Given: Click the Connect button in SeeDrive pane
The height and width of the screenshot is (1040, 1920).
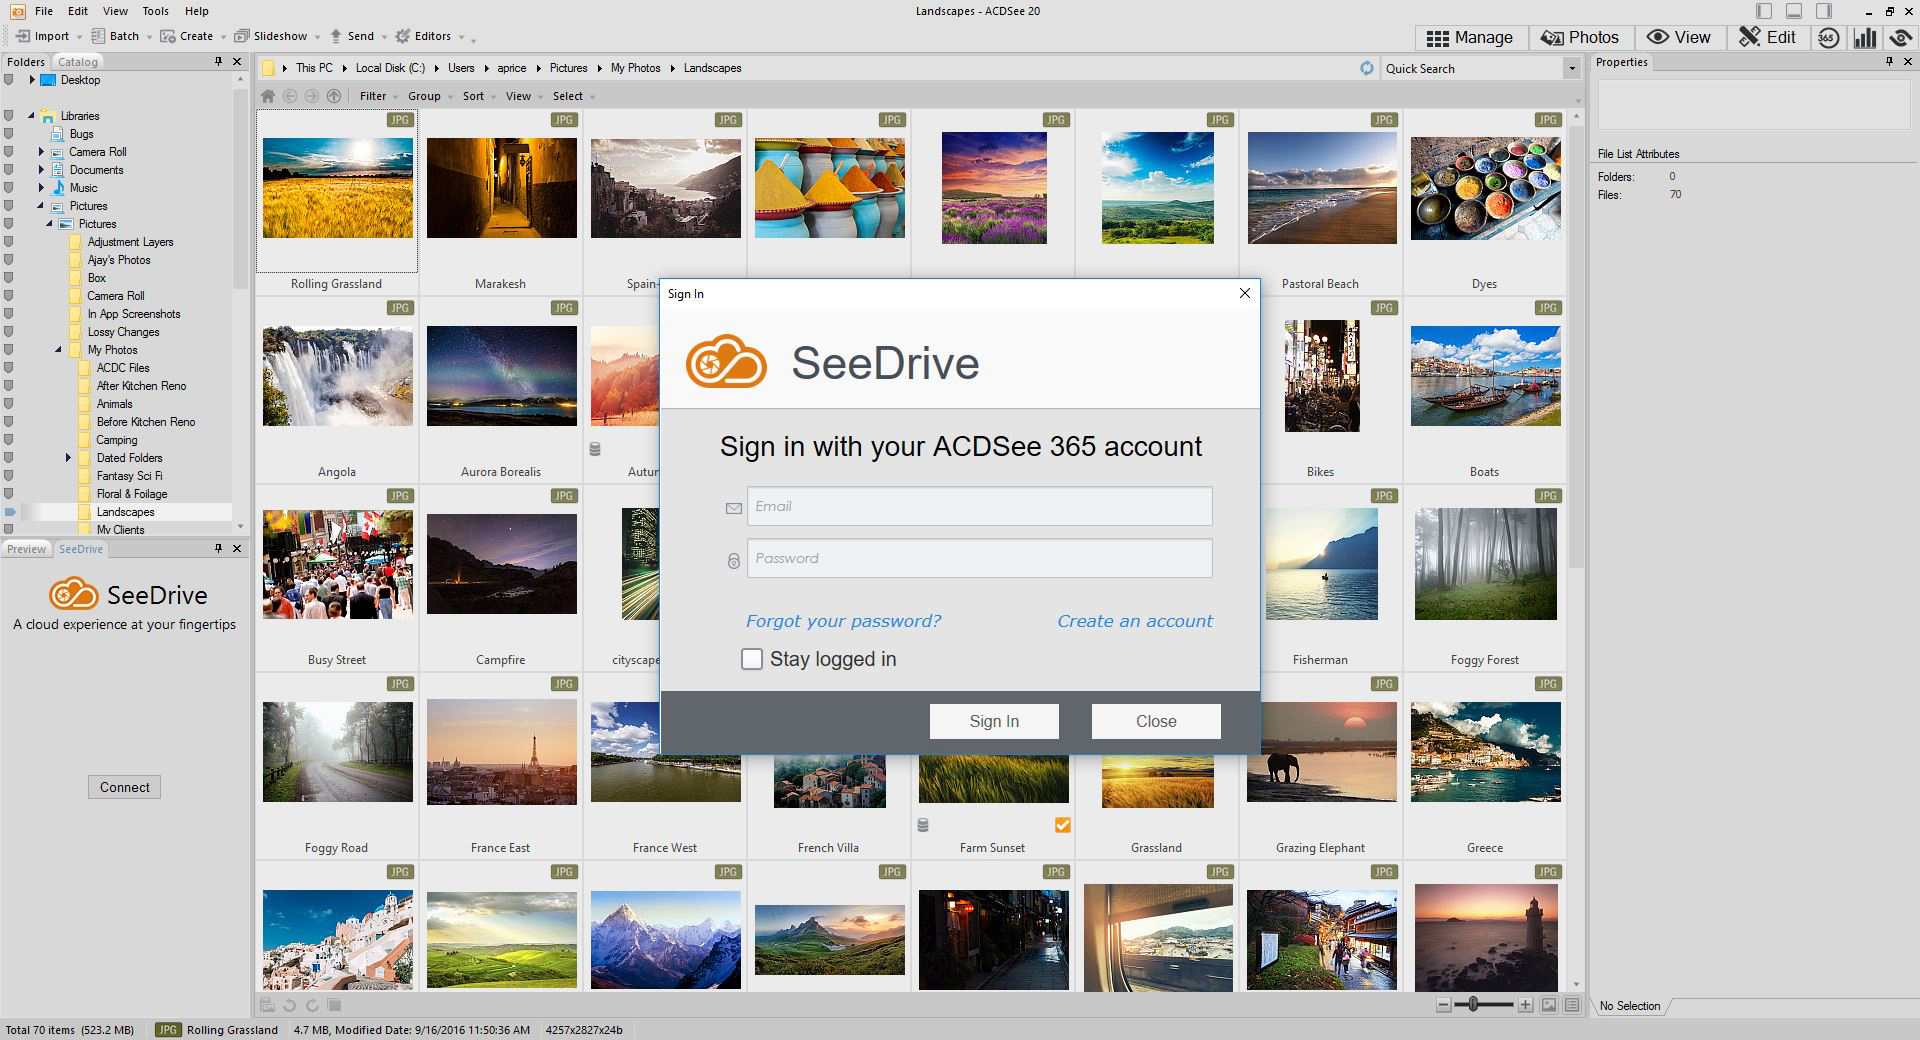Looking at the screenshot, I should [124, 787].
